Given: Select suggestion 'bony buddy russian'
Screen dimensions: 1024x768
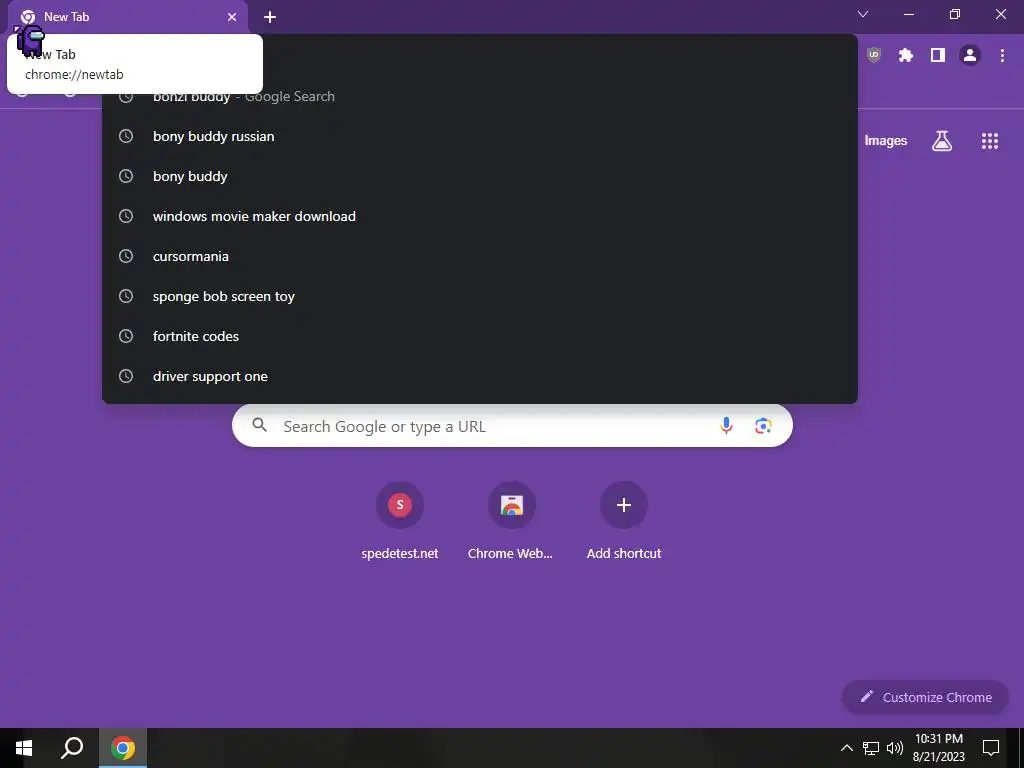Looking at the screenshot, I should tap(479, 136).
